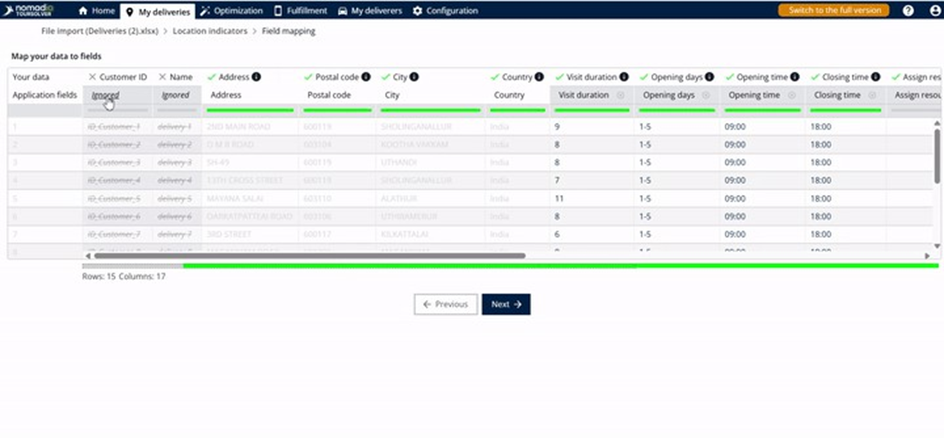Open the Opening time field dropdown
This screenshot has height=438, width=944.
(x=760, y=95)
